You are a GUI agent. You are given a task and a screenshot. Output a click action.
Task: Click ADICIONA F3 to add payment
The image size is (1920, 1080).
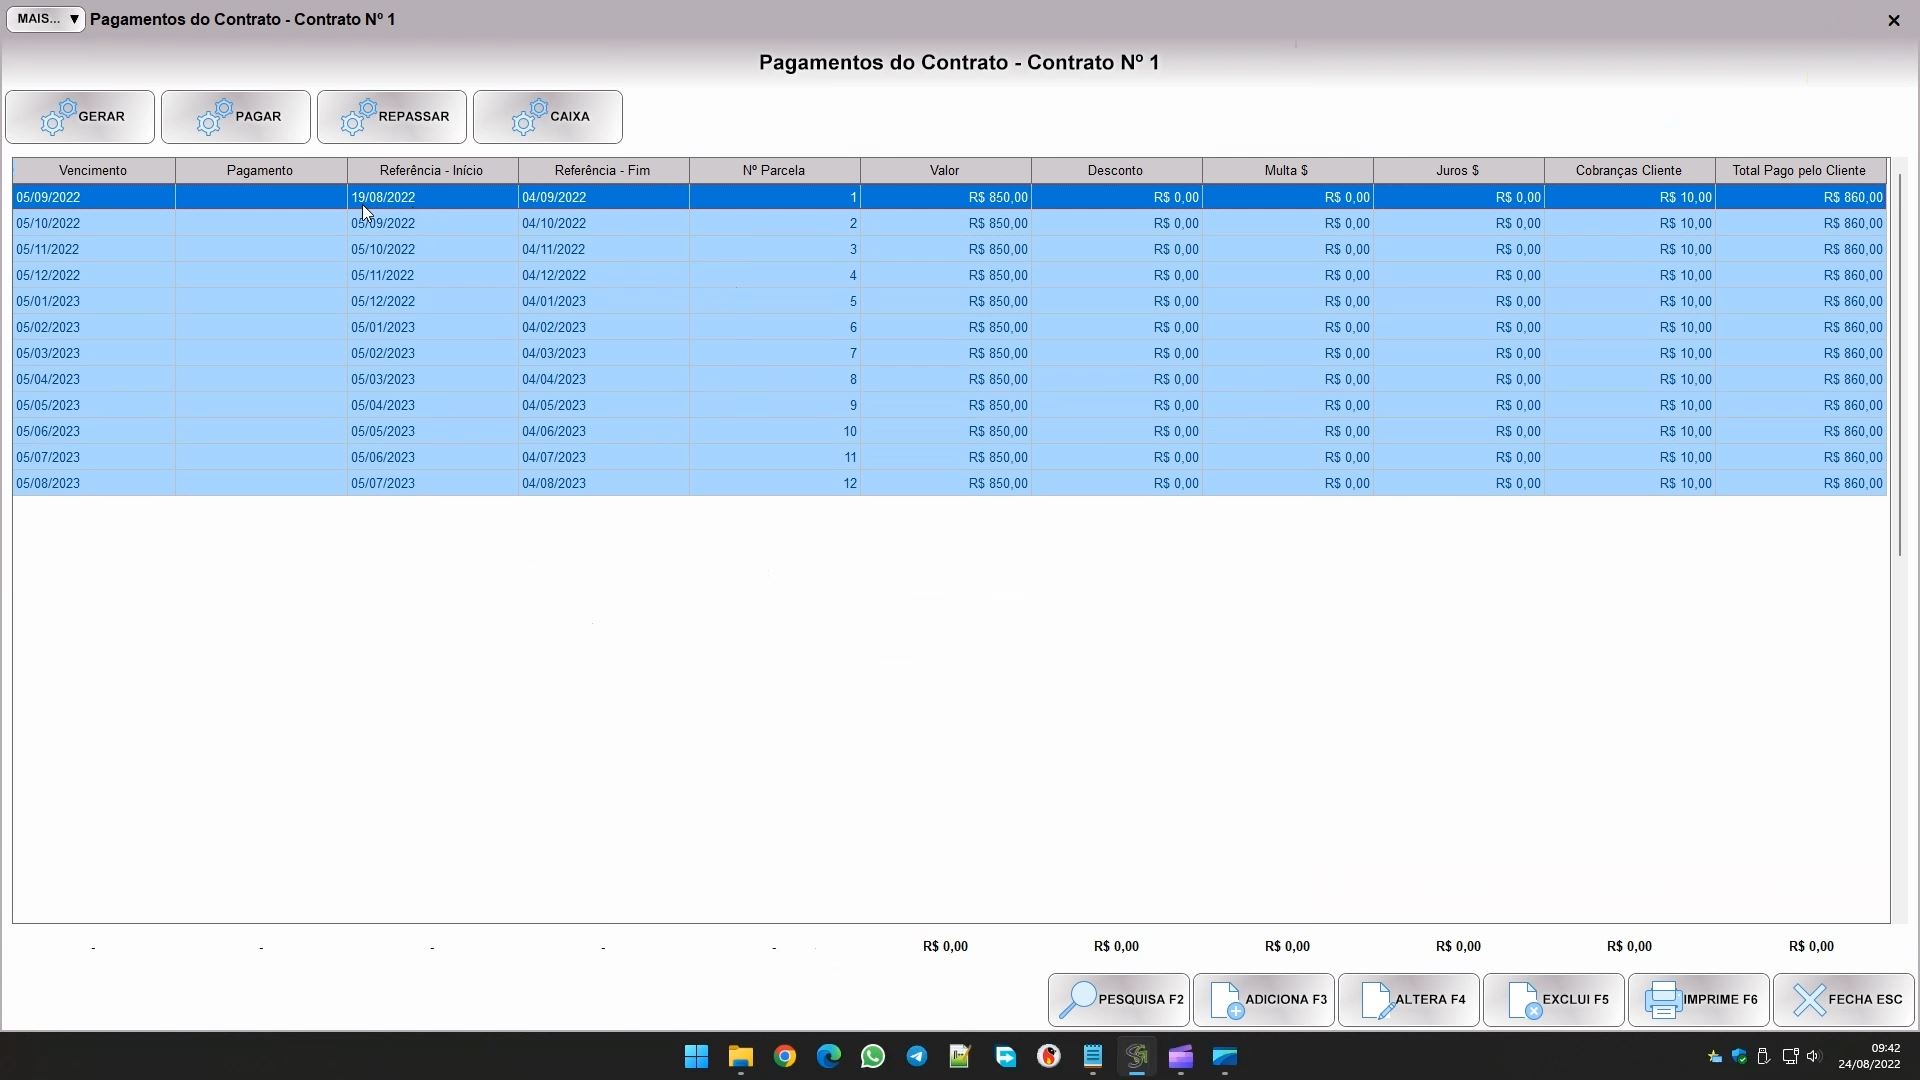pos(1264,1000)
